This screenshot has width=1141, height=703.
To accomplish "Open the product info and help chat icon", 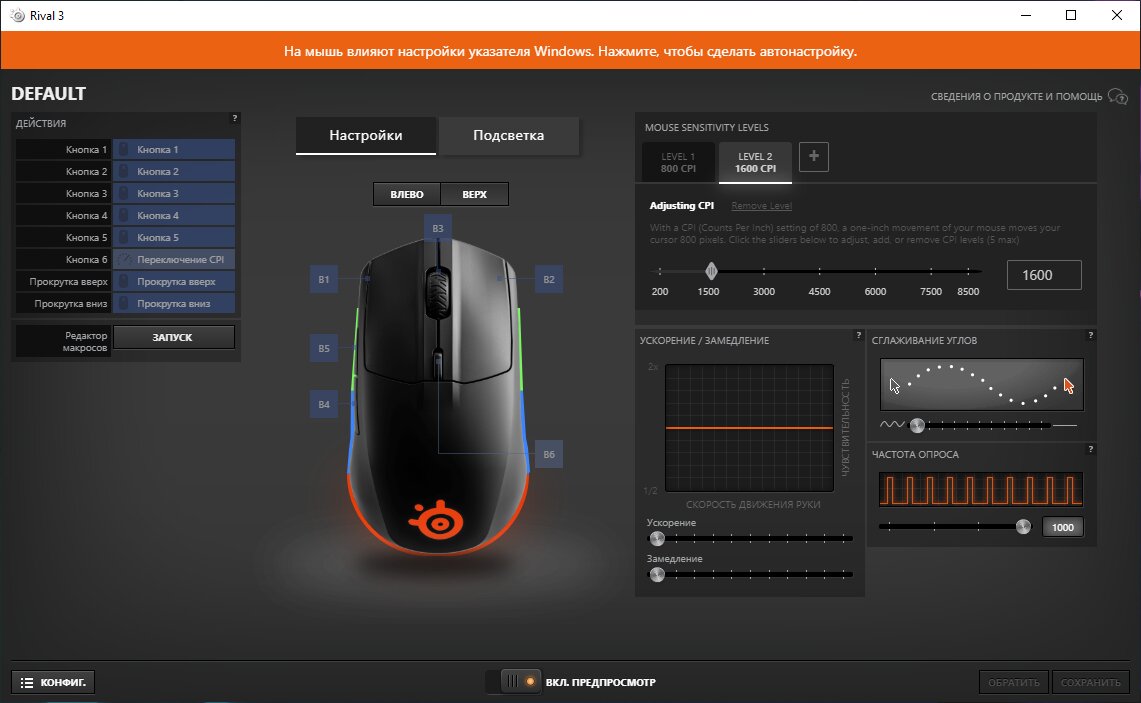I will click(x=1117, y=96).
